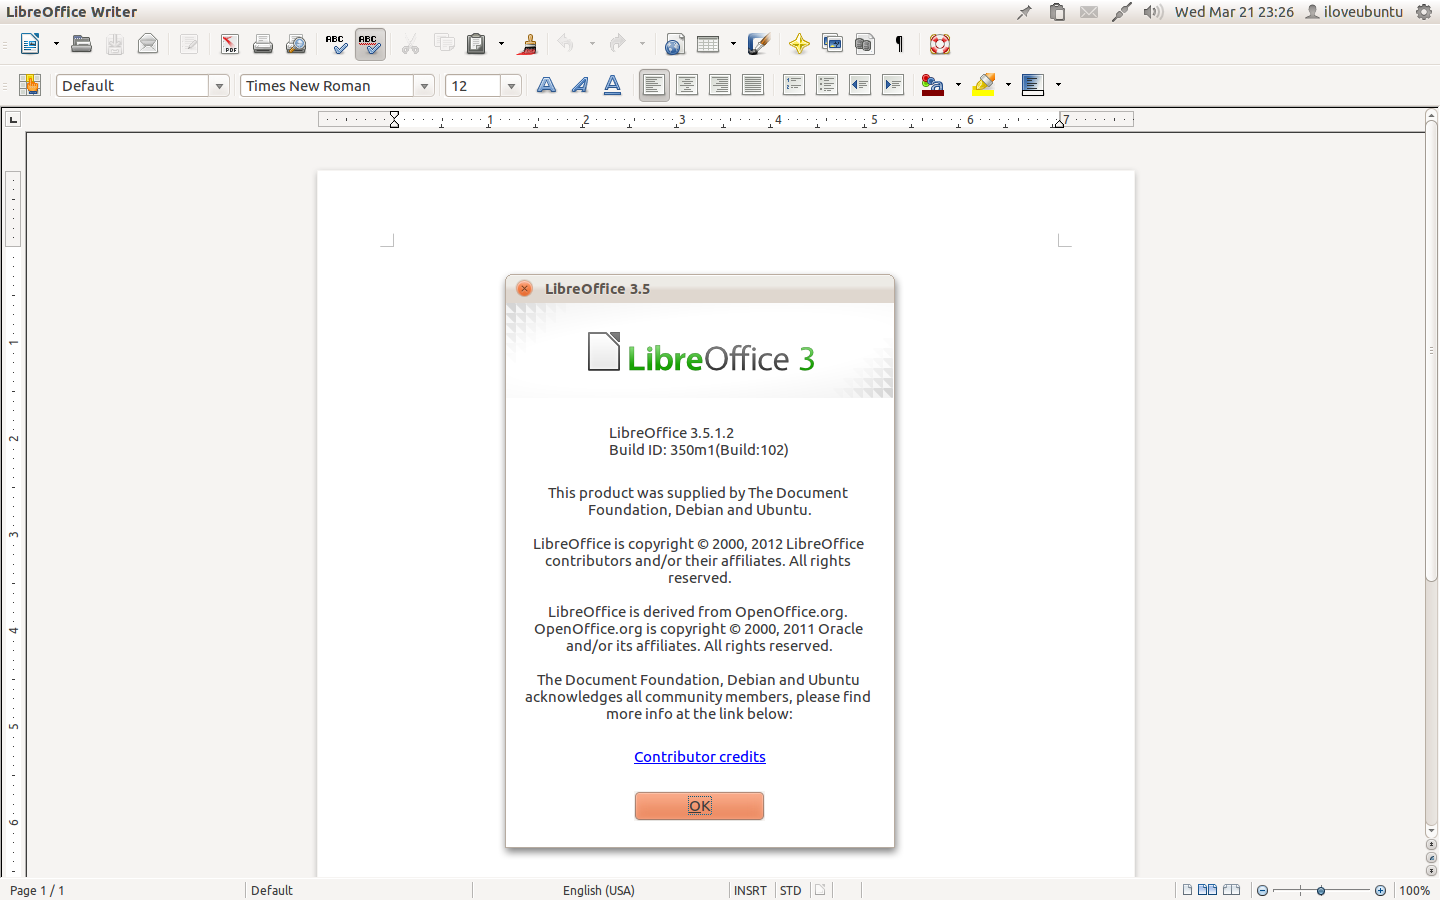1440x900 pixels.
Task: Click the Increase Indent icon
Action: (x=893, y=85)
